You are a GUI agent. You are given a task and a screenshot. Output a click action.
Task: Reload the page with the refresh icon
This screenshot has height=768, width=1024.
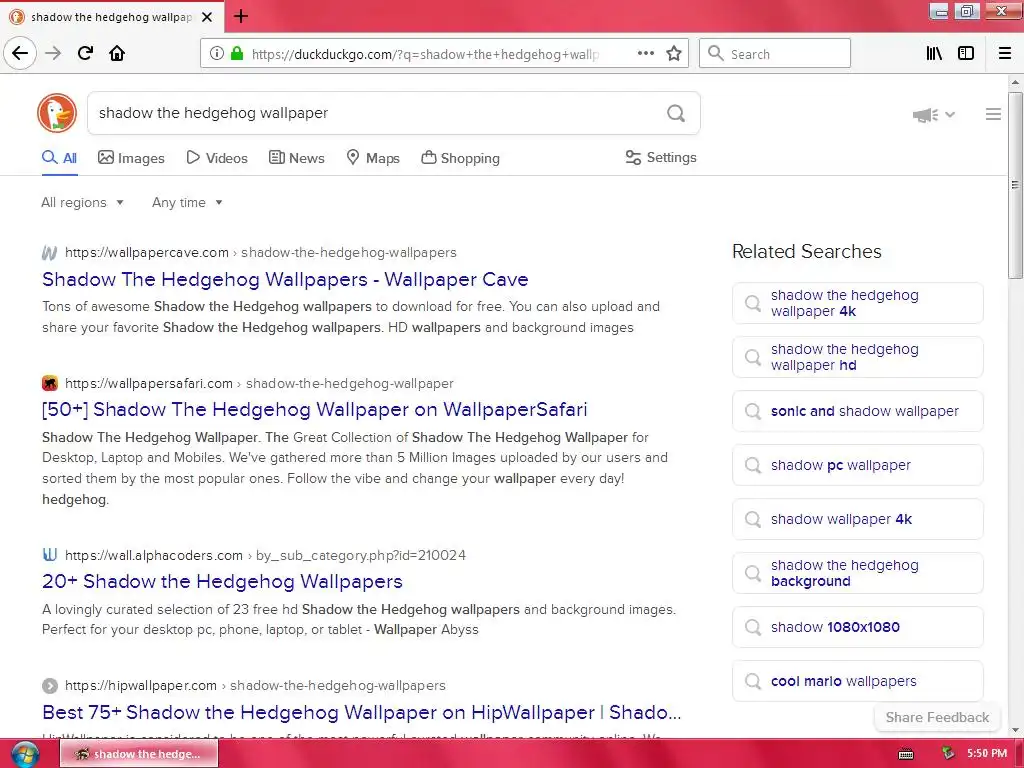(85, 53)
